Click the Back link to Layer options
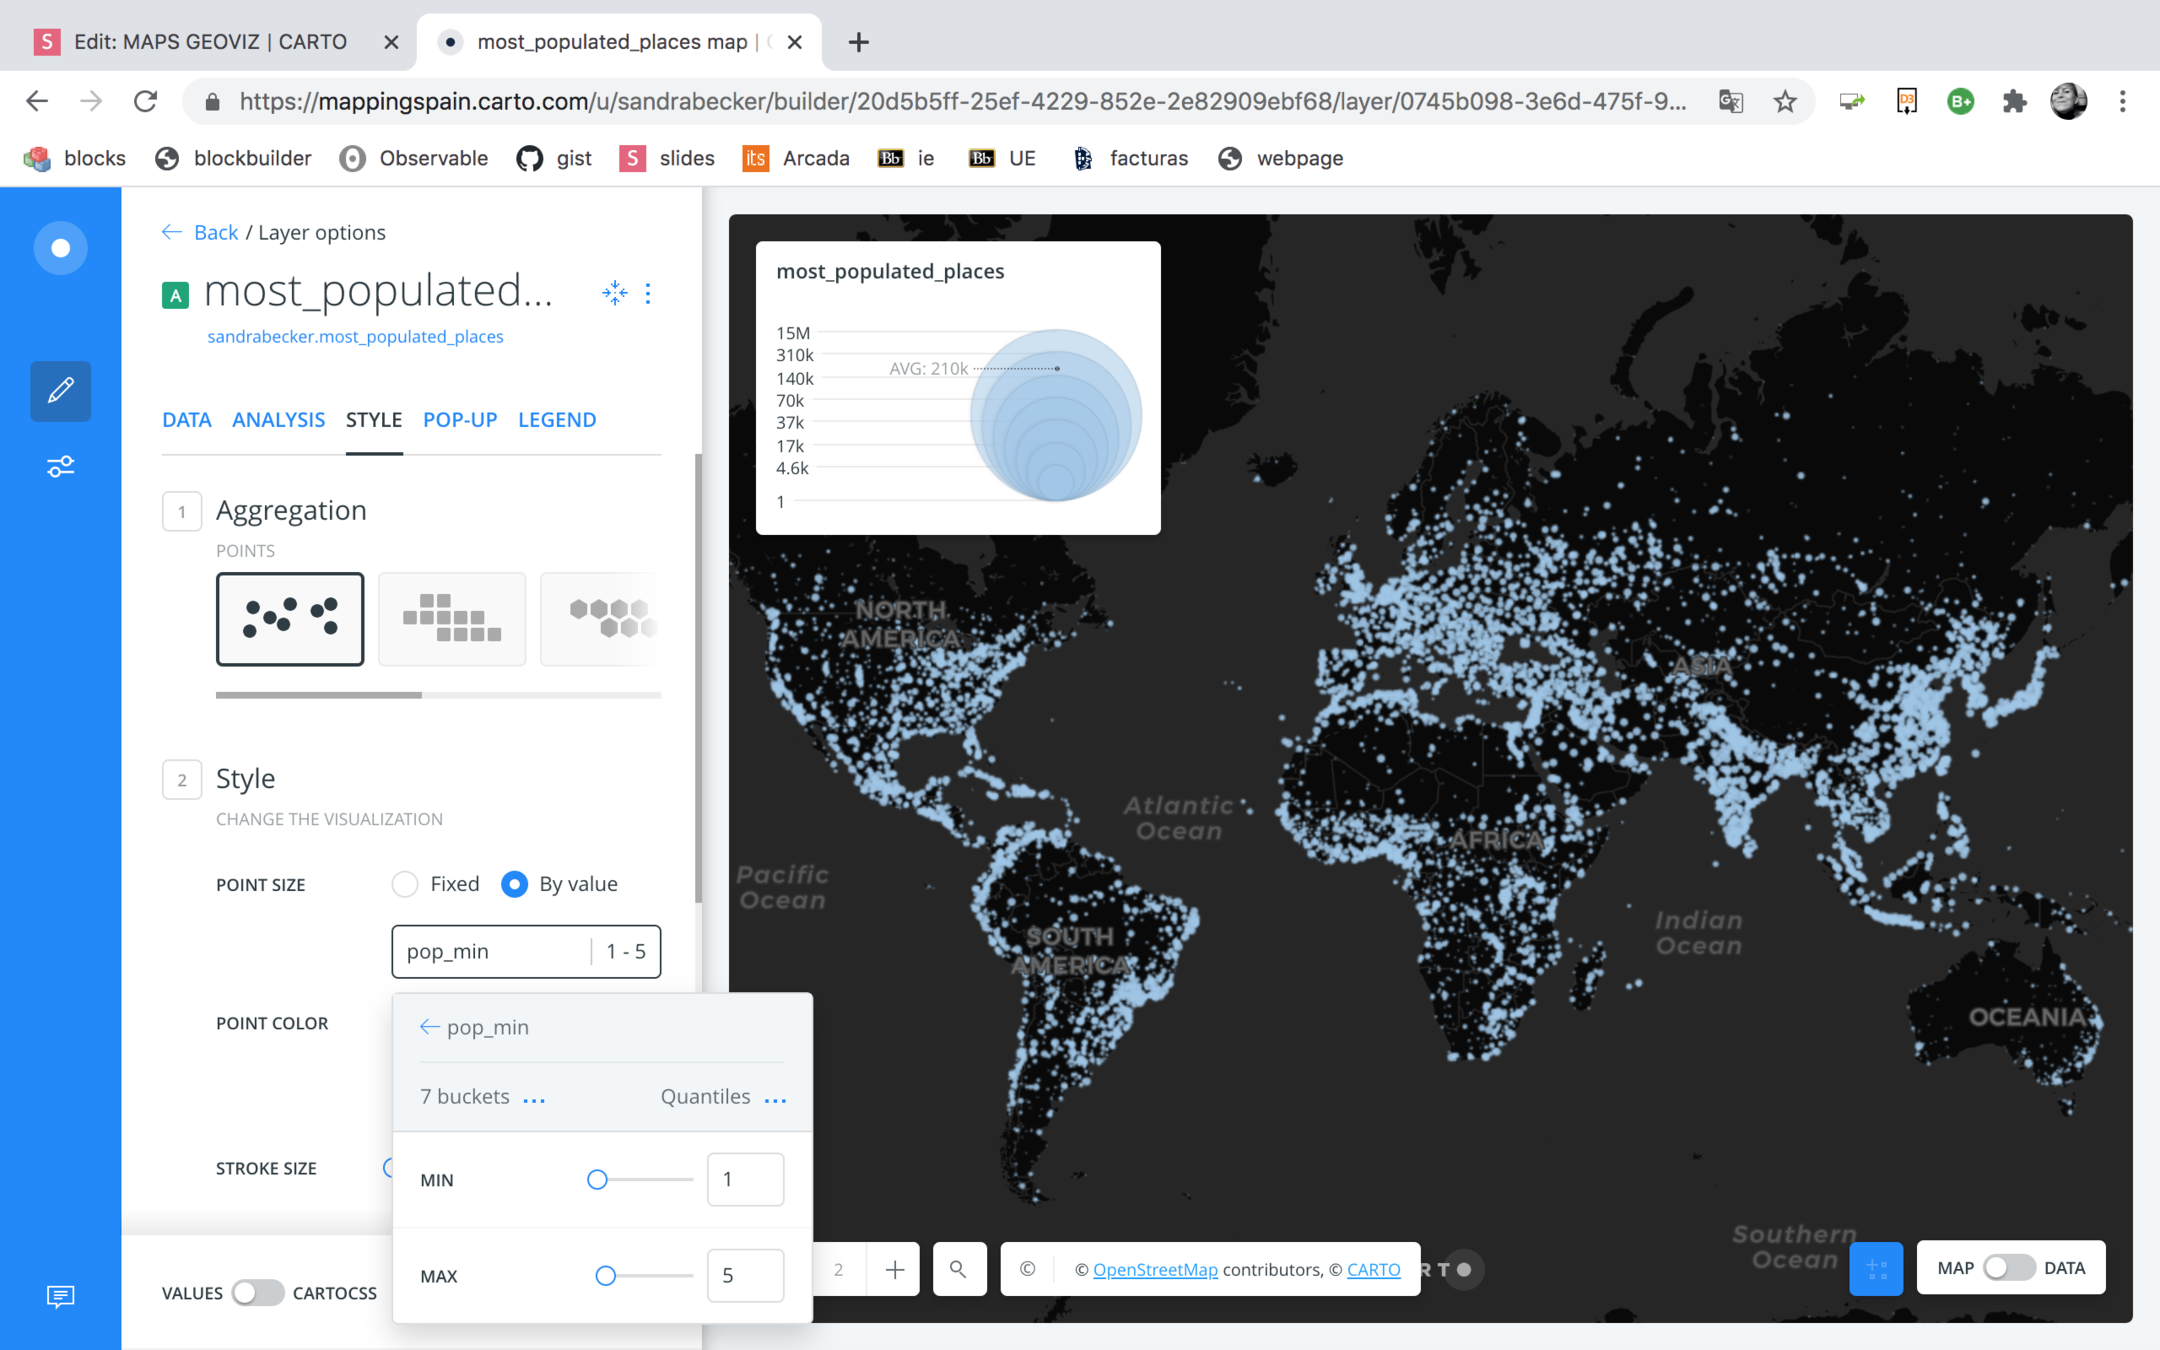Viewport: 2160px width, 1350px height. [214, 232]
